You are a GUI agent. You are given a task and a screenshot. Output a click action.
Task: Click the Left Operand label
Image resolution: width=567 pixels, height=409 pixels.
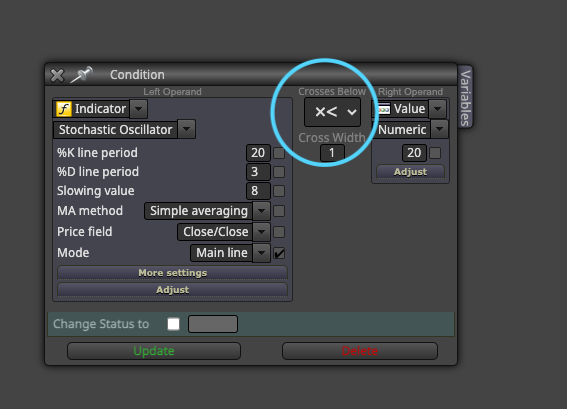[x=172, y=92]
